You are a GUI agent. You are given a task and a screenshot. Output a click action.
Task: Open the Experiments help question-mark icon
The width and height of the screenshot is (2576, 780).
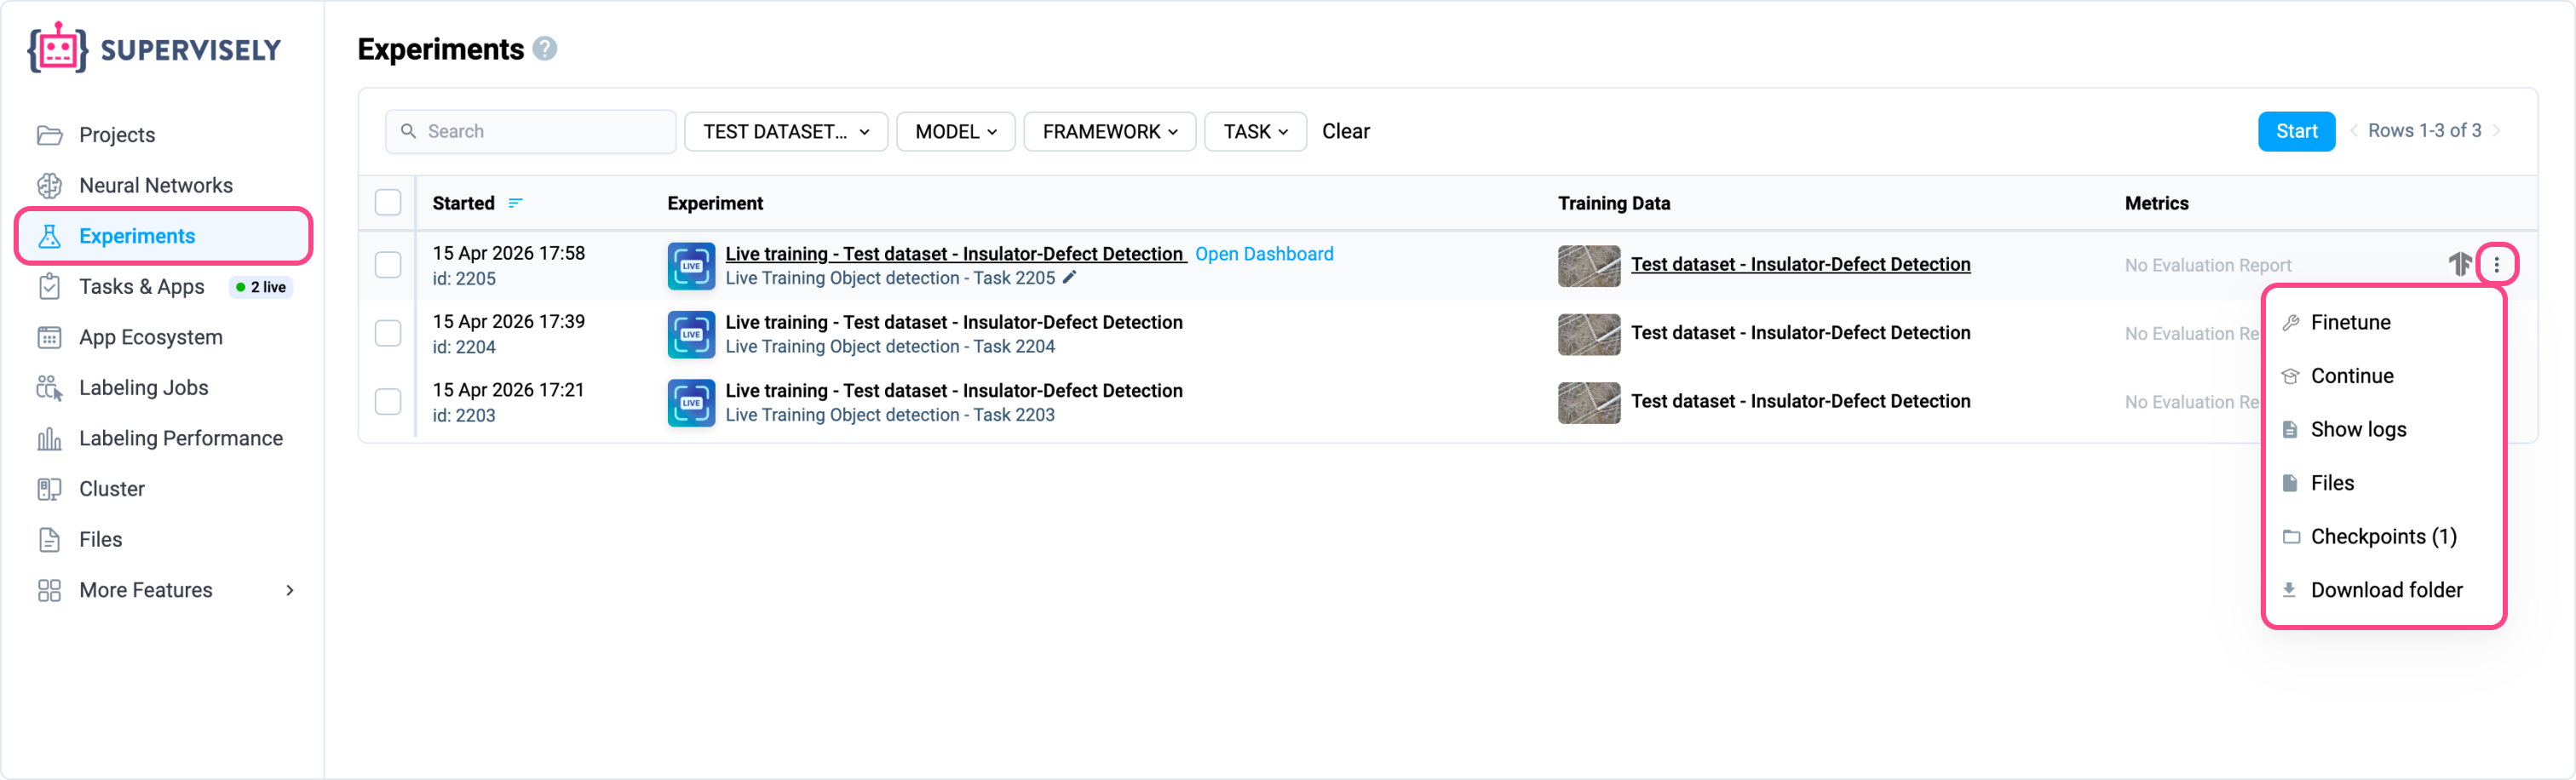pyautogui.click(x=545, y=48)
